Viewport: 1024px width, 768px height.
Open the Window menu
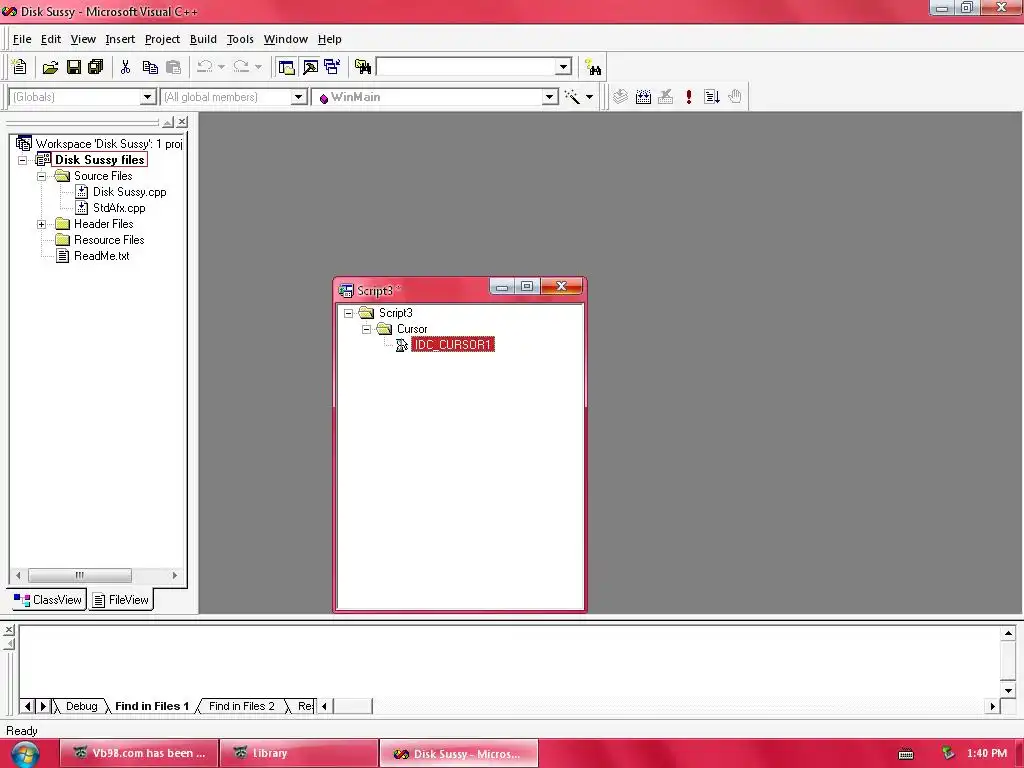(285, 39)
